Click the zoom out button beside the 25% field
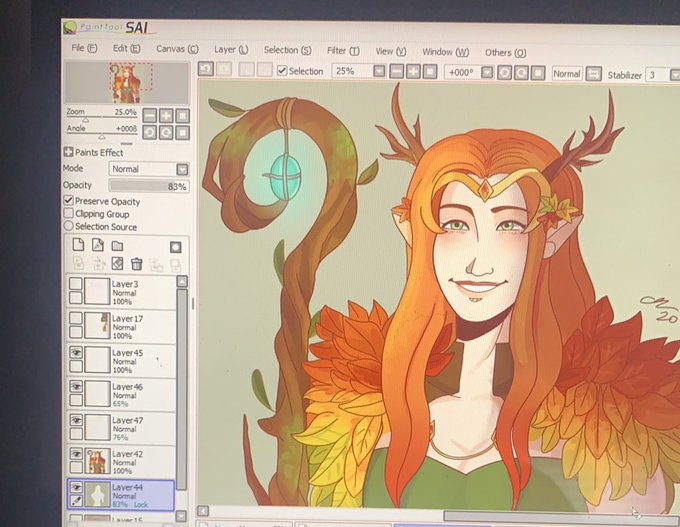 tap(396, 71)
